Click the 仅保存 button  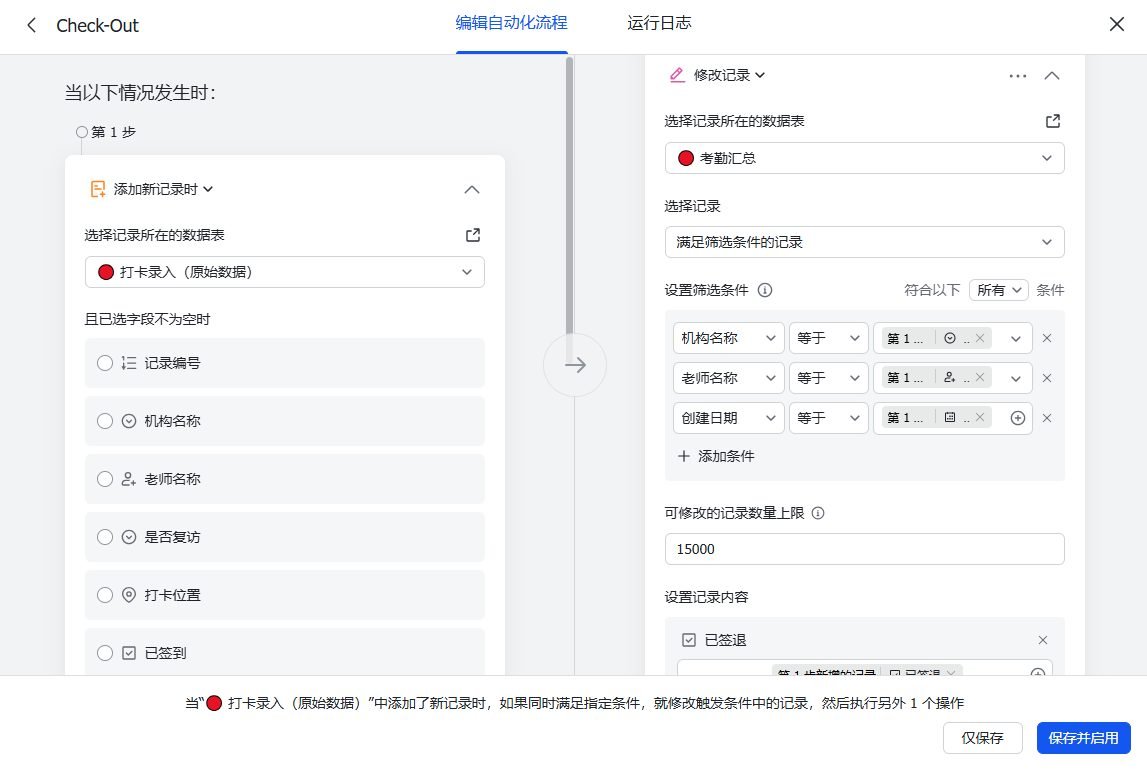point(982,738)
